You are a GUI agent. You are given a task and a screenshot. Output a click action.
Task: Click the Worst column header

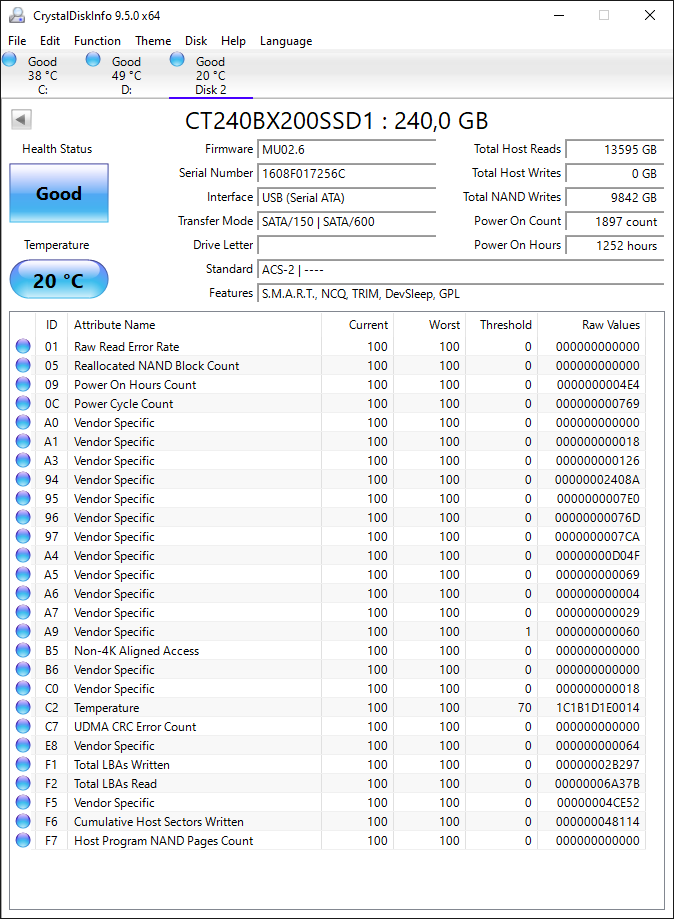tap(430, 325)
